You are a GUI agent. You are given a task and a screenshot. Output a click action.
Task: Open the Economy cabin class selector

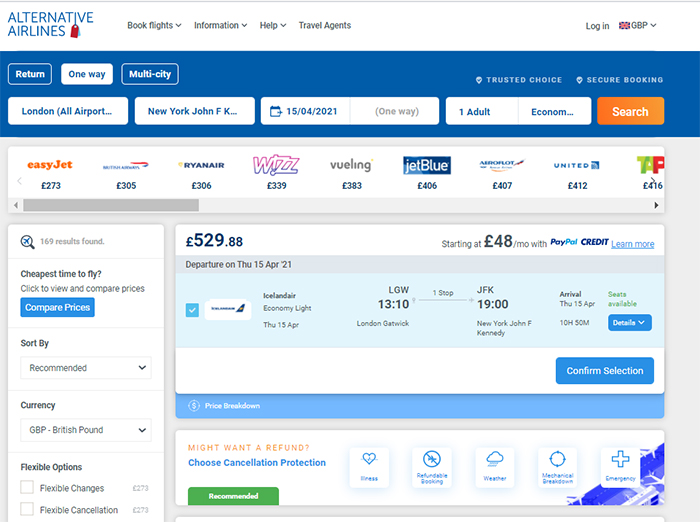click(x=555, y=111)
